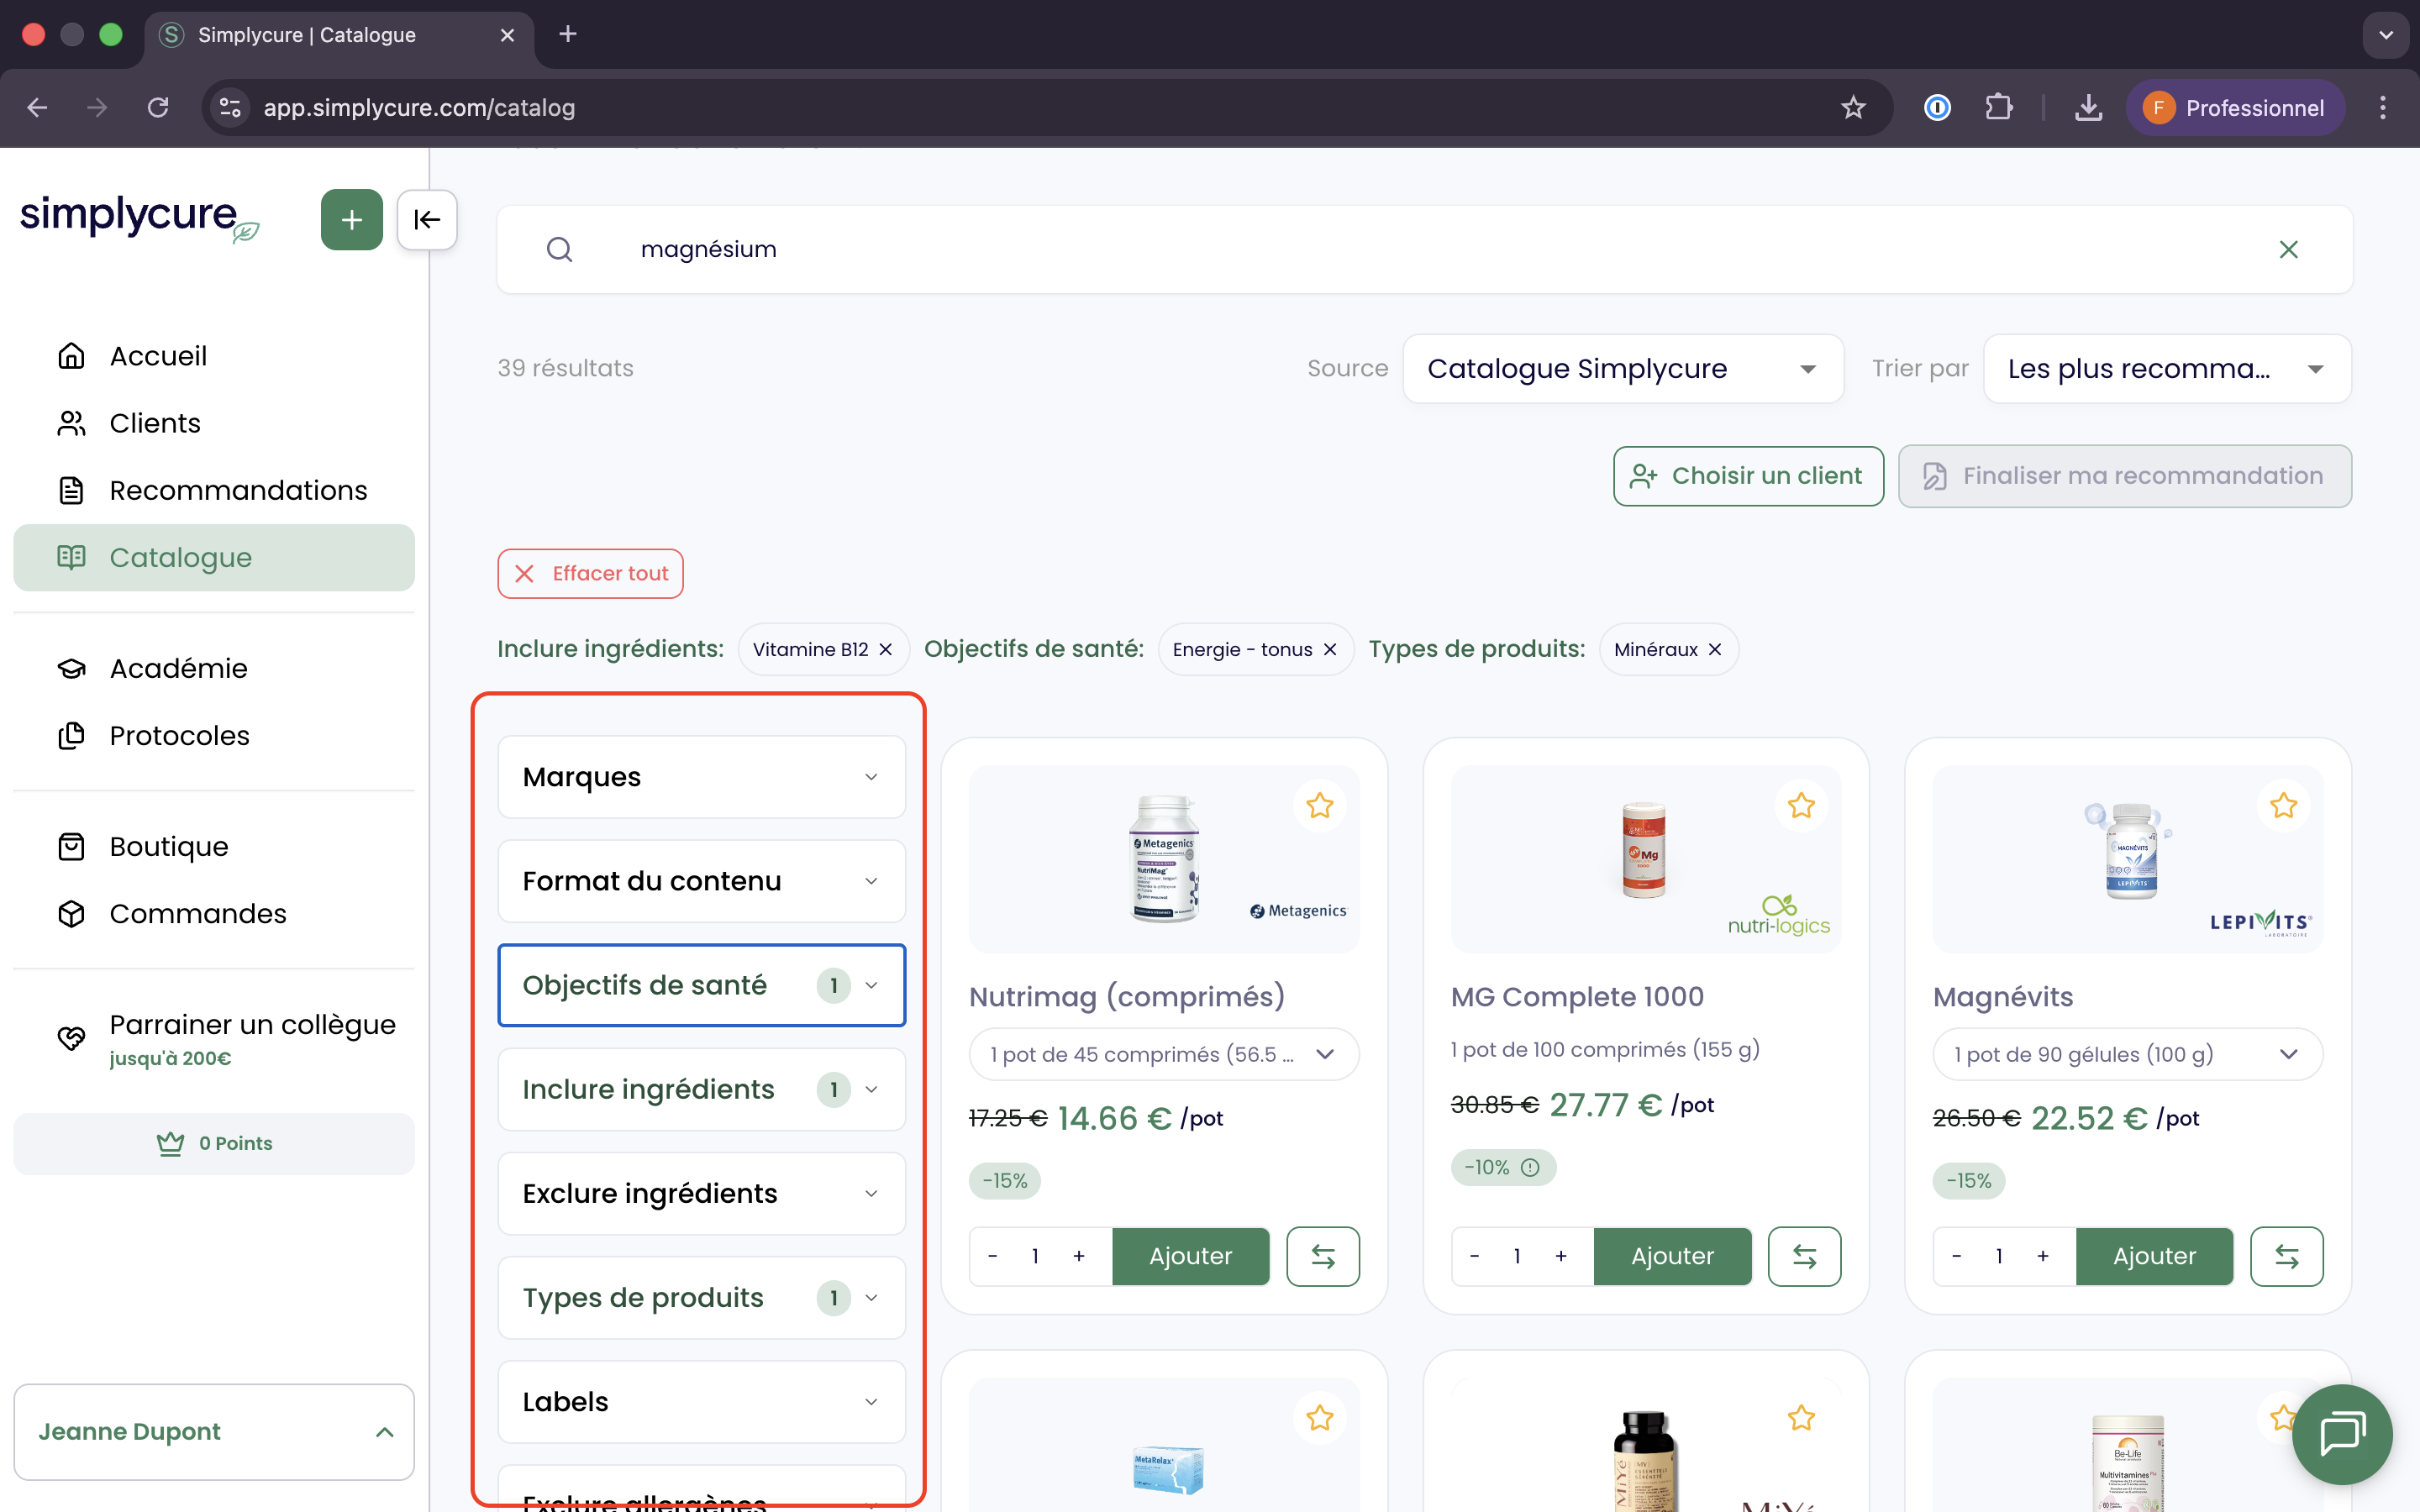Open Clients in sidebar
Viewport: 2420px width, 1512px height.
coord(213,423)
